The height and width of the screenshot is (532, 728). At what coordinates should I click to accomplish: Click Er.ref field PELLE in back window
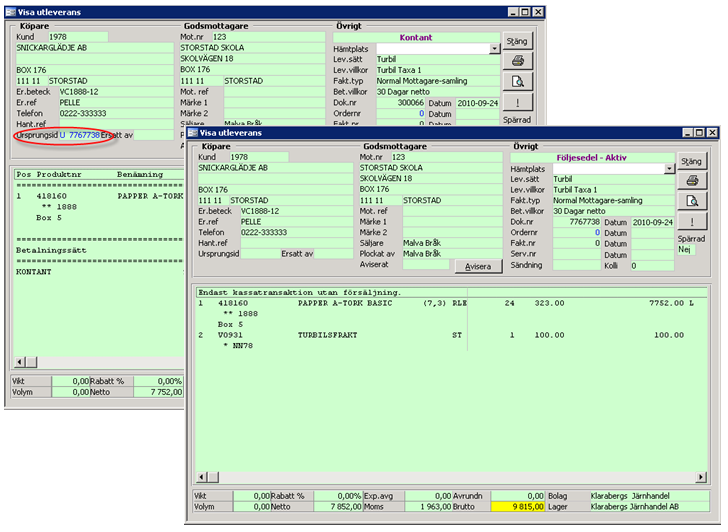[116, 102]
